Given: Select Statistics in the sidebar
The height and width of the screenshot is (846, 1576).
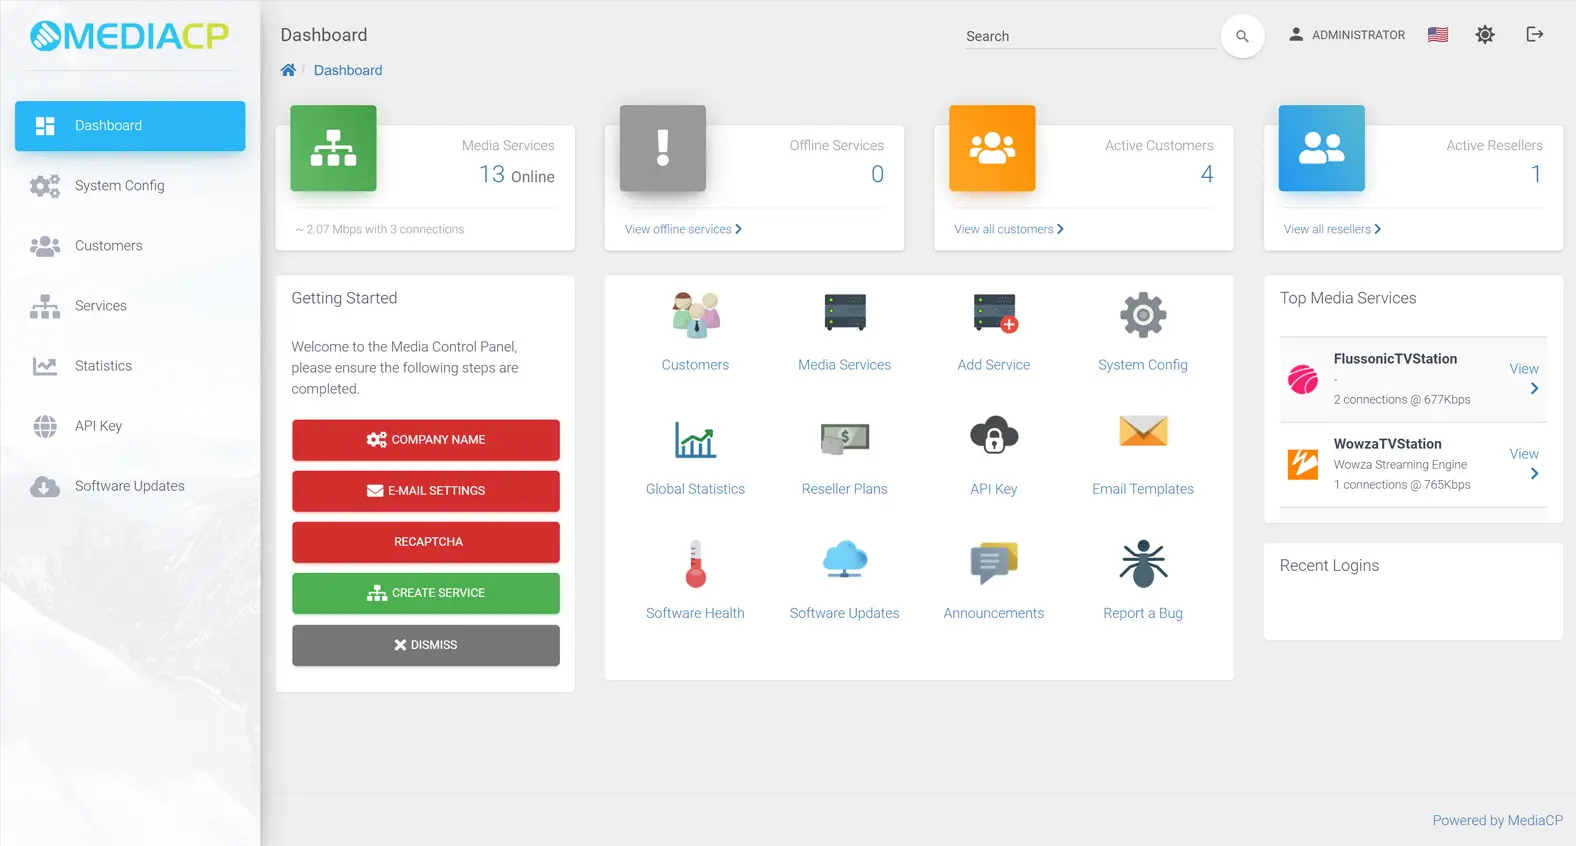Looking at the screenshot, I should (103, 366).
